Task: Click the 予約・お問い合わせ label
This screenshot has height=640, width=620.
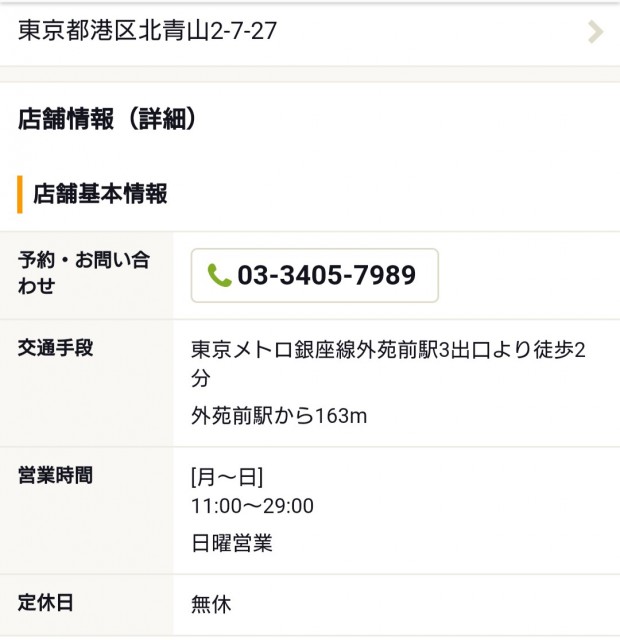Action: [x=84, y=261]
